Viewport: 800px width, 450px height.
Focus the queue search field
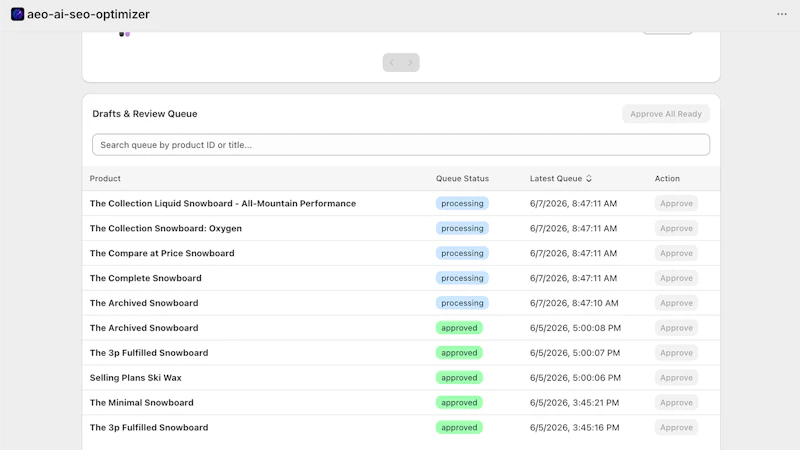pos(401,145)
